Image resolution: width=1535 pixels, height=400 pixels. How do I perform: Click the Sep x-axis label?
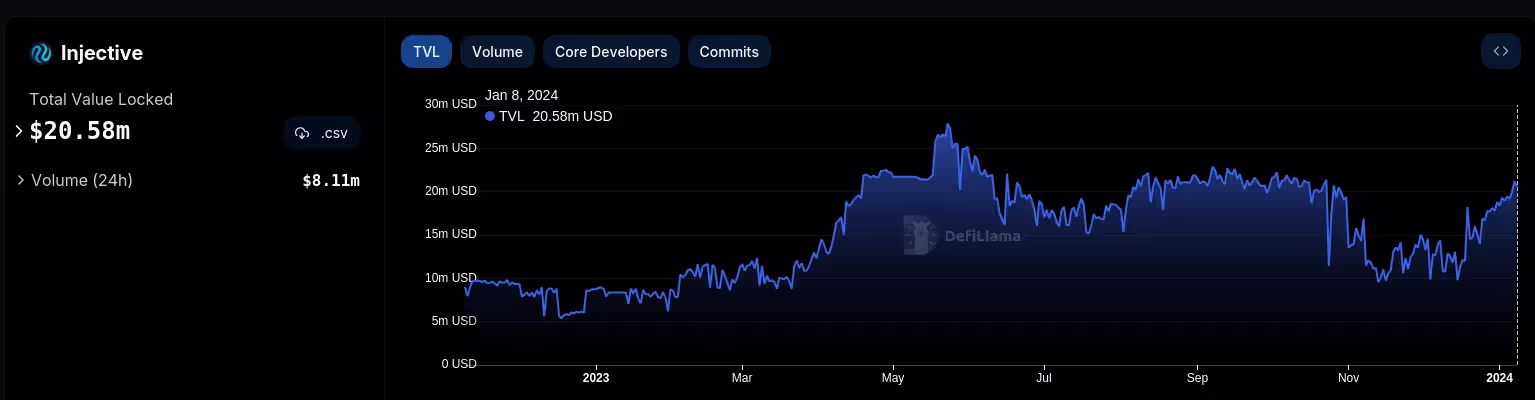point(1198,378)
